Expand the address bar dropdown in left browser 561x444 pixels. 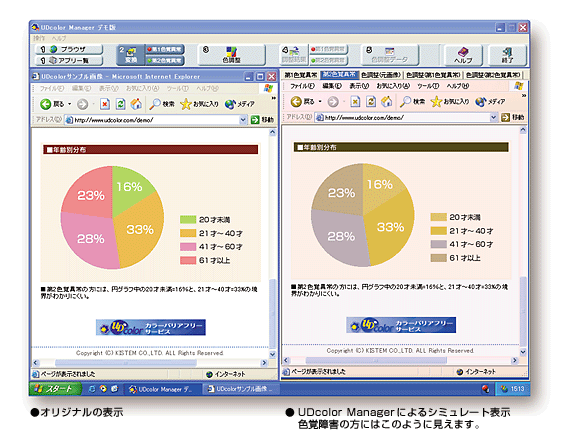click(x=243, y=119)
